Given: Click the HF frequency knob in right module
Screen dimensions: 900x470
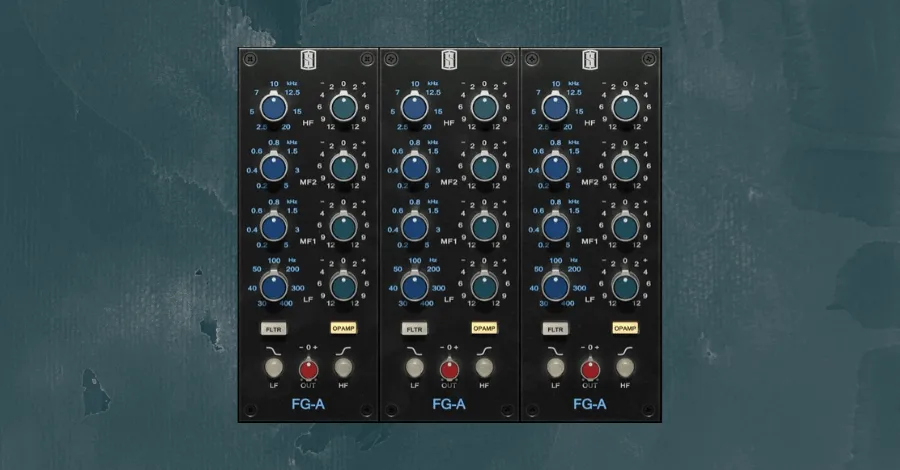Looking at the screenshot, I should click(556, 107).
